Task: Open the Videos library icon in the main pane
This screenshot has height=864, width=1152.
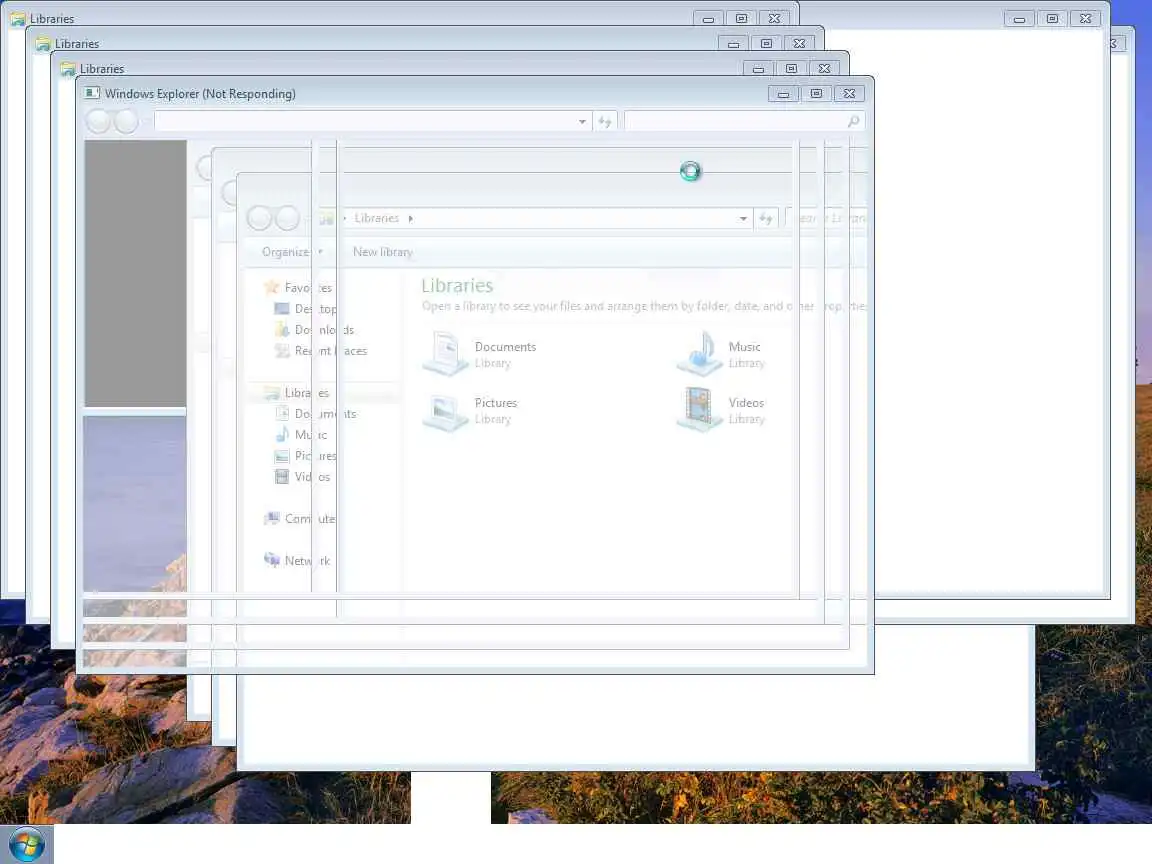Action: (x=699, y=409)
